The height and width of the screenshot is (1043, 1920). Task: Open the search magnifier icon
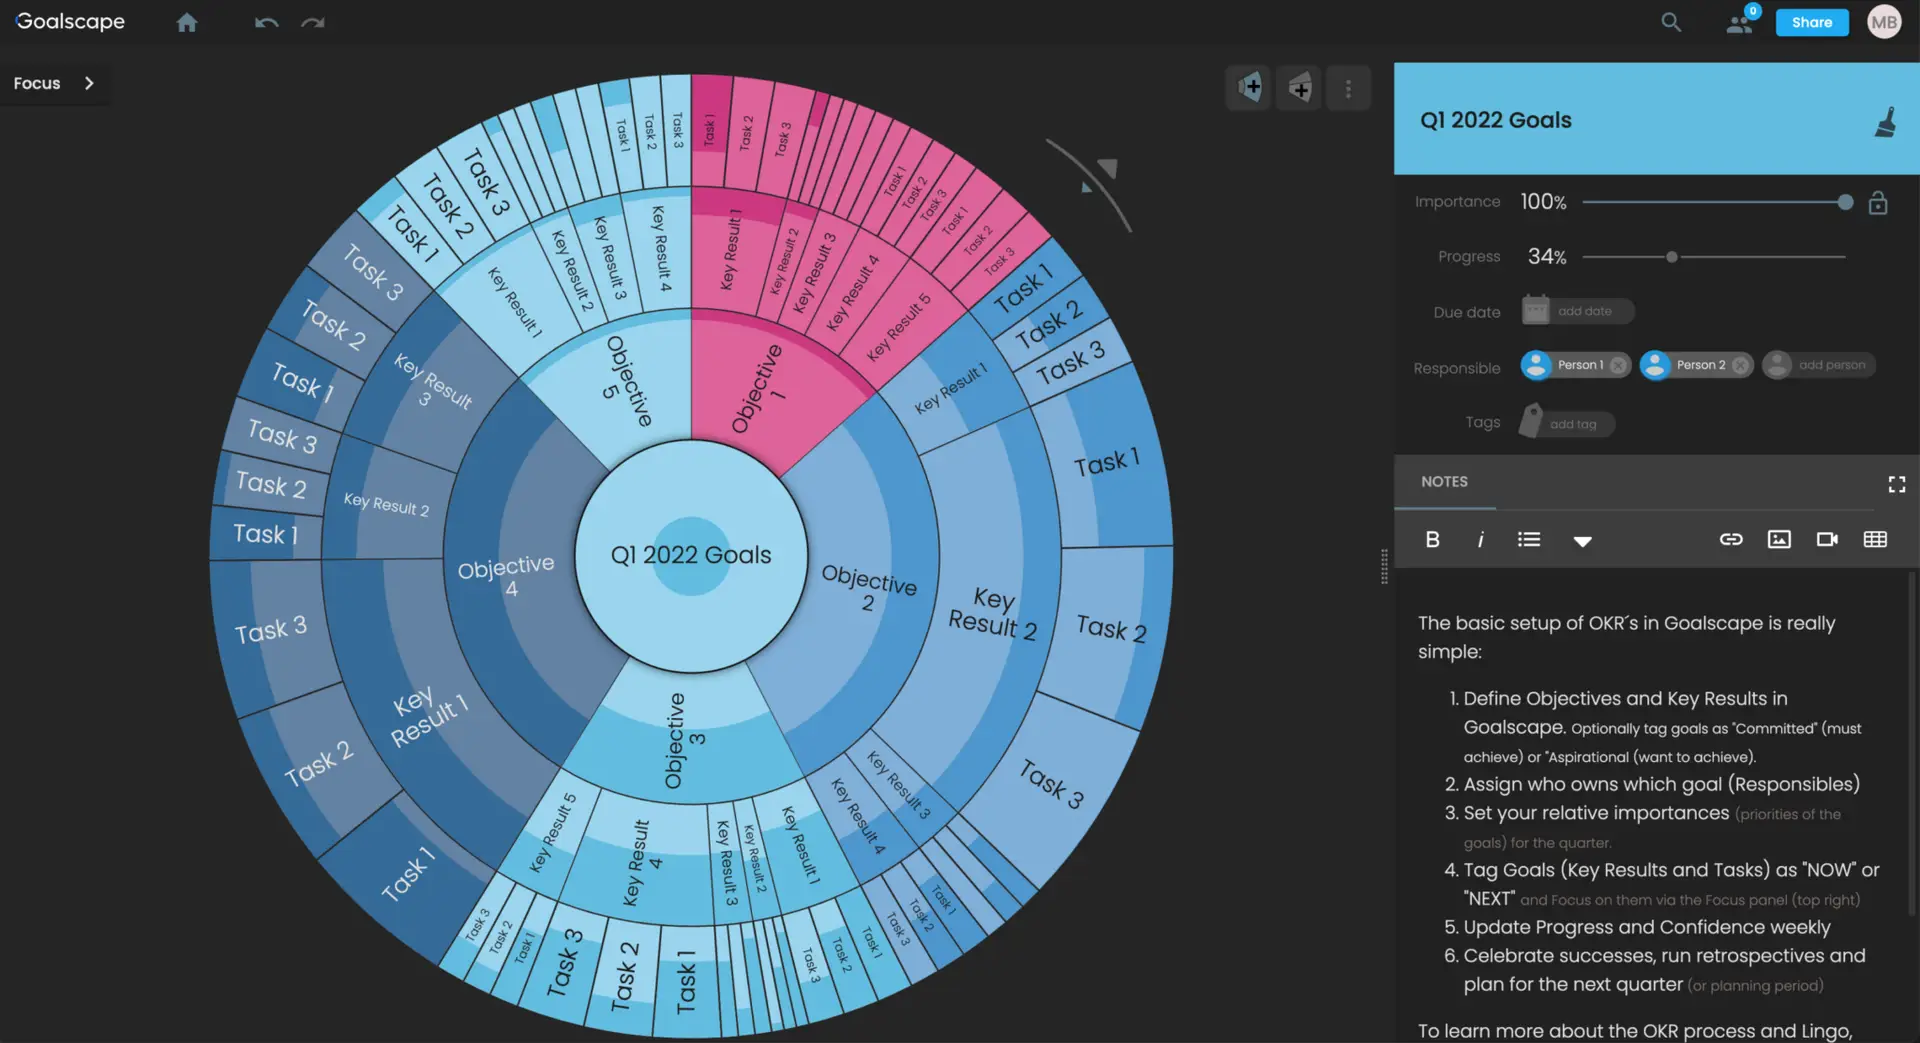[1671, 22]
